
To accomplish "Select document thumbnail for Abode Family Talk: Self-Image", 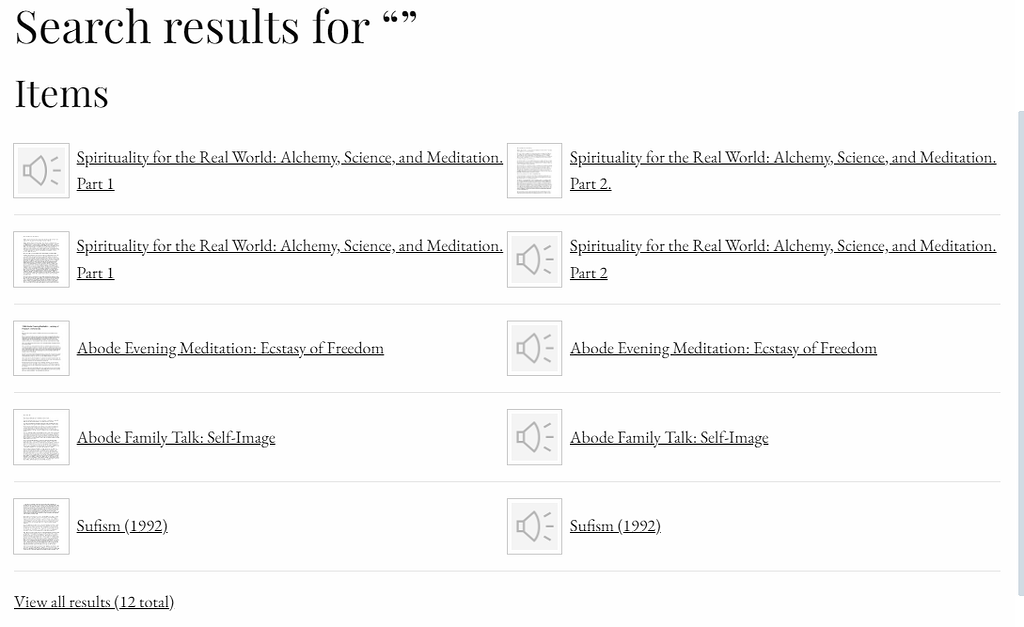I will (41, 437).
